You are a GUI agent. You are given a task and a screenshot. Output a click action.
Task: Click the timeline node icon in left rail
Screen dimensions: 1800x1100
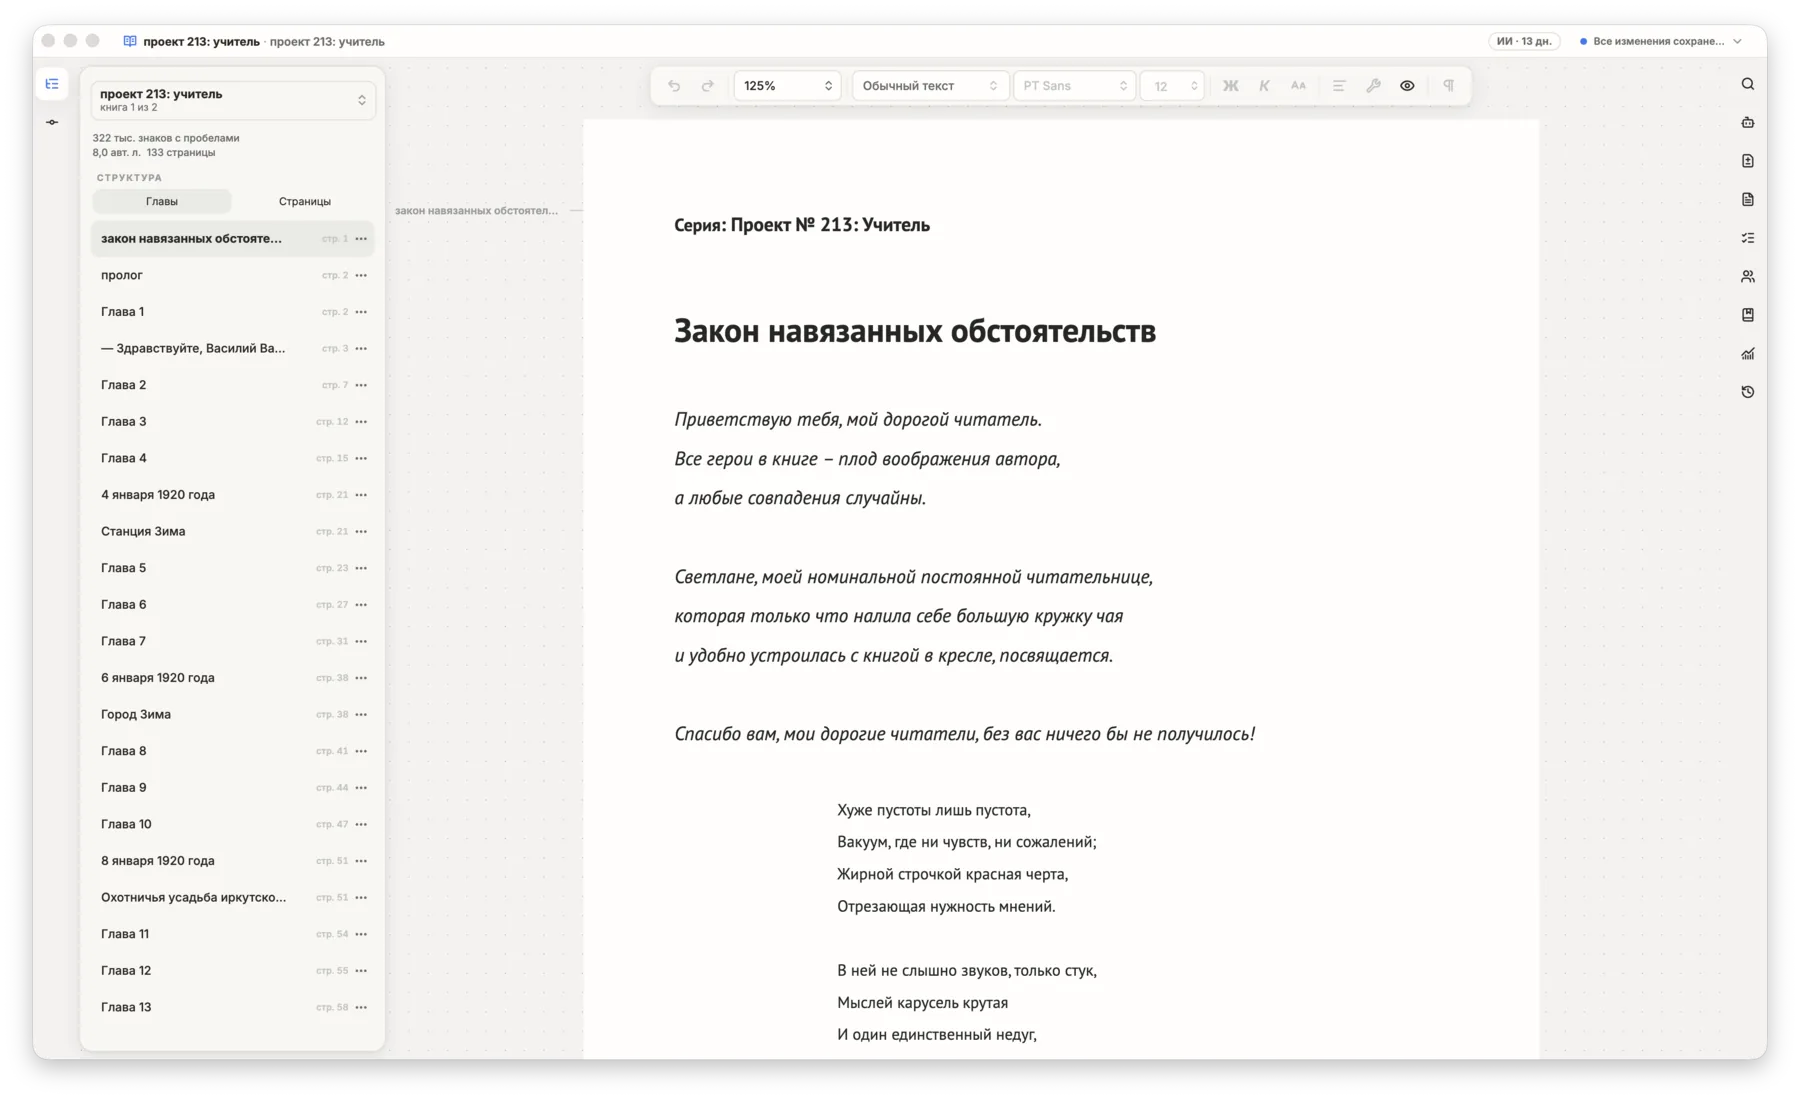click(52, 122)
